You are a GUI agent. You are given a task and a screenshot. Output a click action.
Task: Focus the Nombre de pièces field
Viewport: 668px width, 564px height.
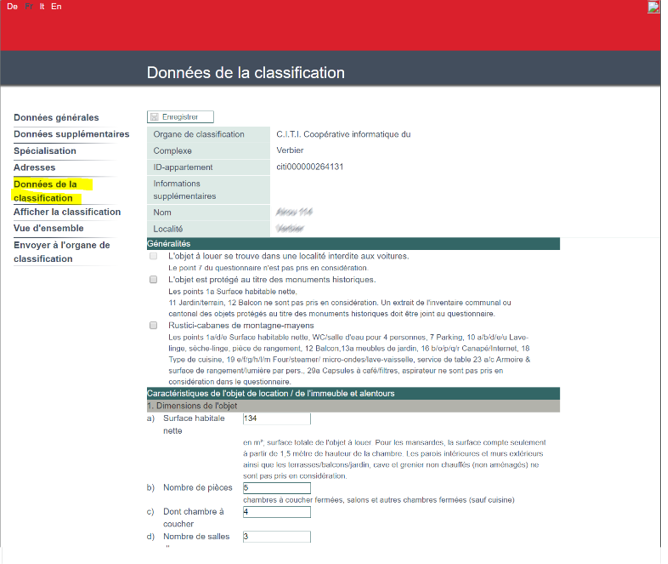click(x=276, y=488)
